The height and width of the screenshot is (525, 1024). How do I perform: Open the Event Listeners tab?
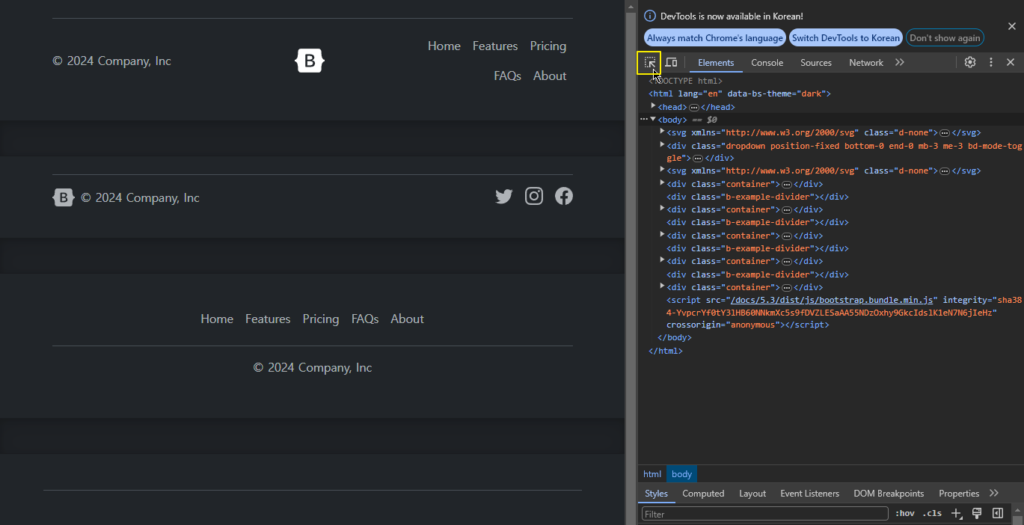click(810, 494)
